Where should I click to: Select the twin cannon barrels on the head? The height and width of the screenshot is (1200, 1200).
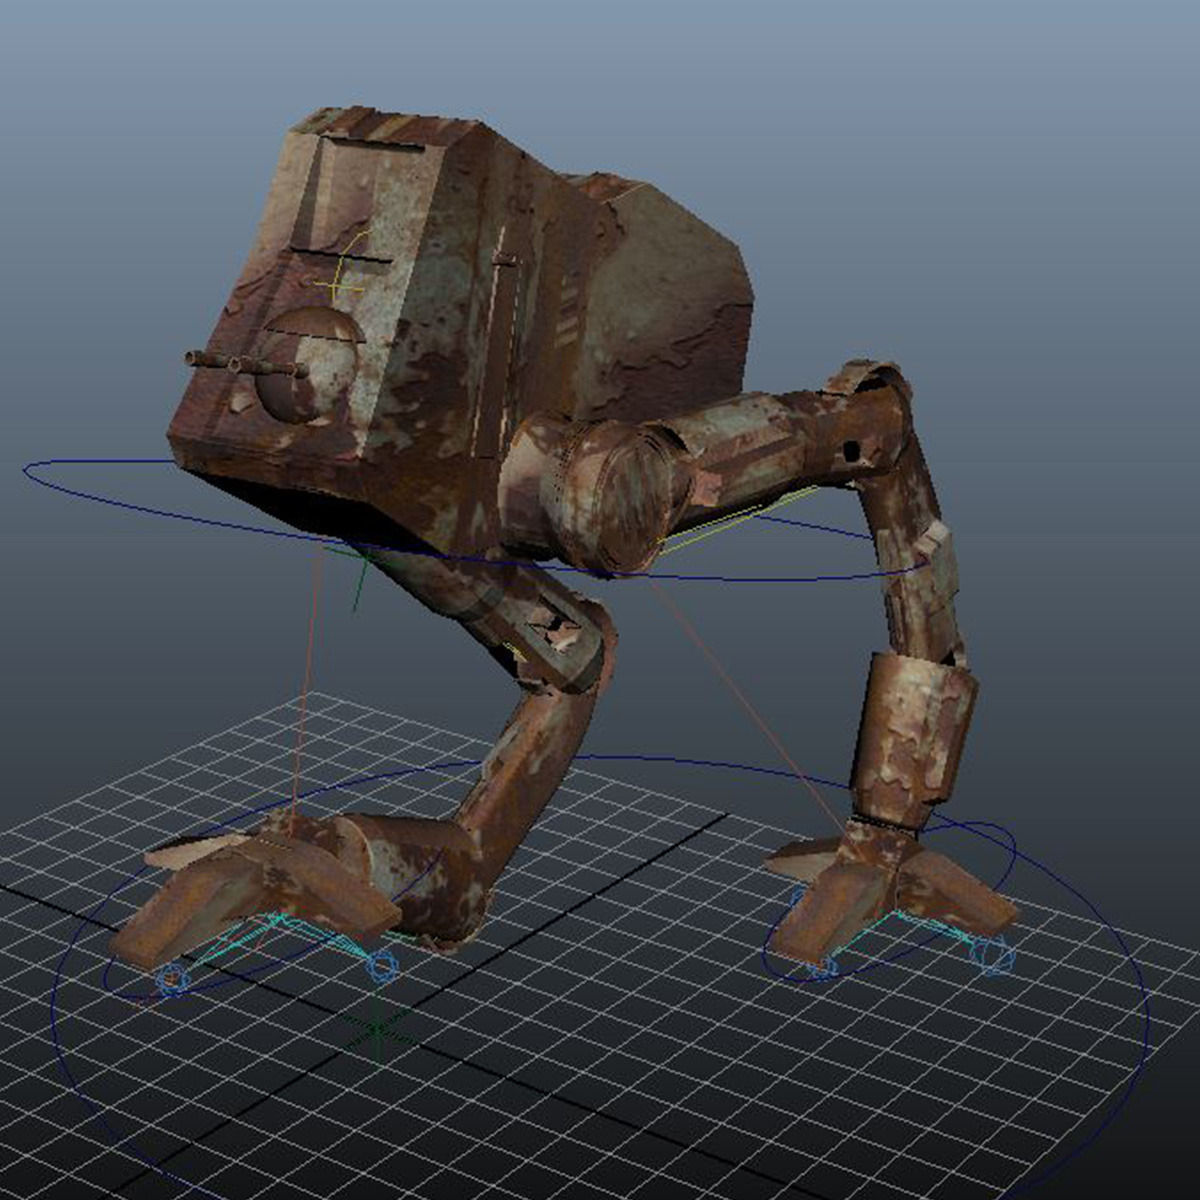245,365
